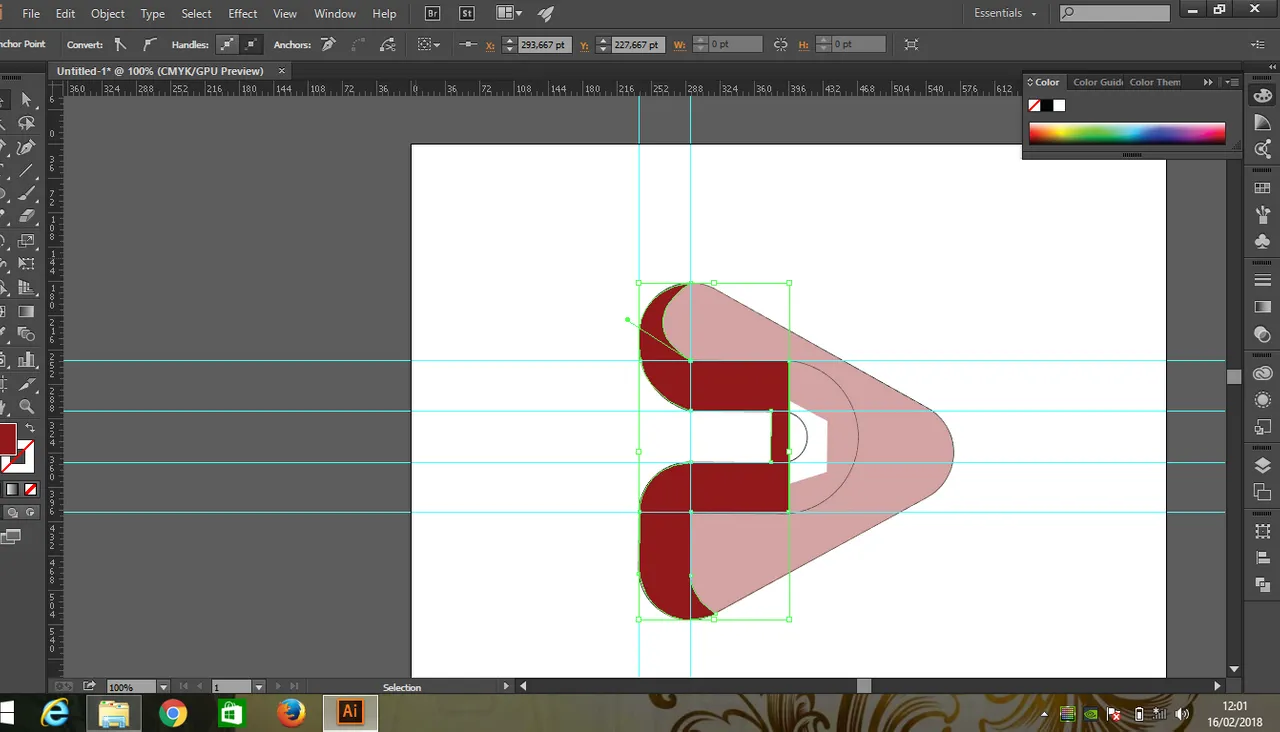Select the Line Segment tool
This screenshot has height=732, width=1280.
click(x=27, y=171)
